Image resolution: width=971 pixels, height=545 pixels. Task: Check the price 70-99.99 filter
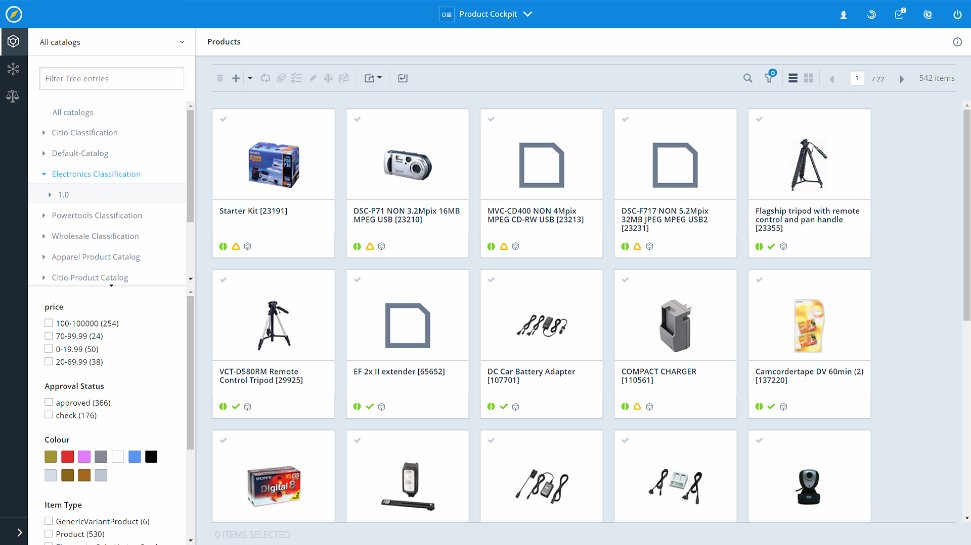pyautogui.click(x=48, y=336)
